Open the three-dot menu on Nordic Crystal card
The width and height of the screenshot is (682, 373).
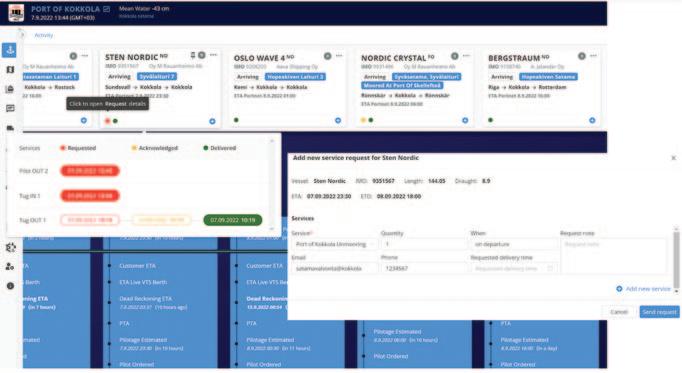[x=466, y=56]
